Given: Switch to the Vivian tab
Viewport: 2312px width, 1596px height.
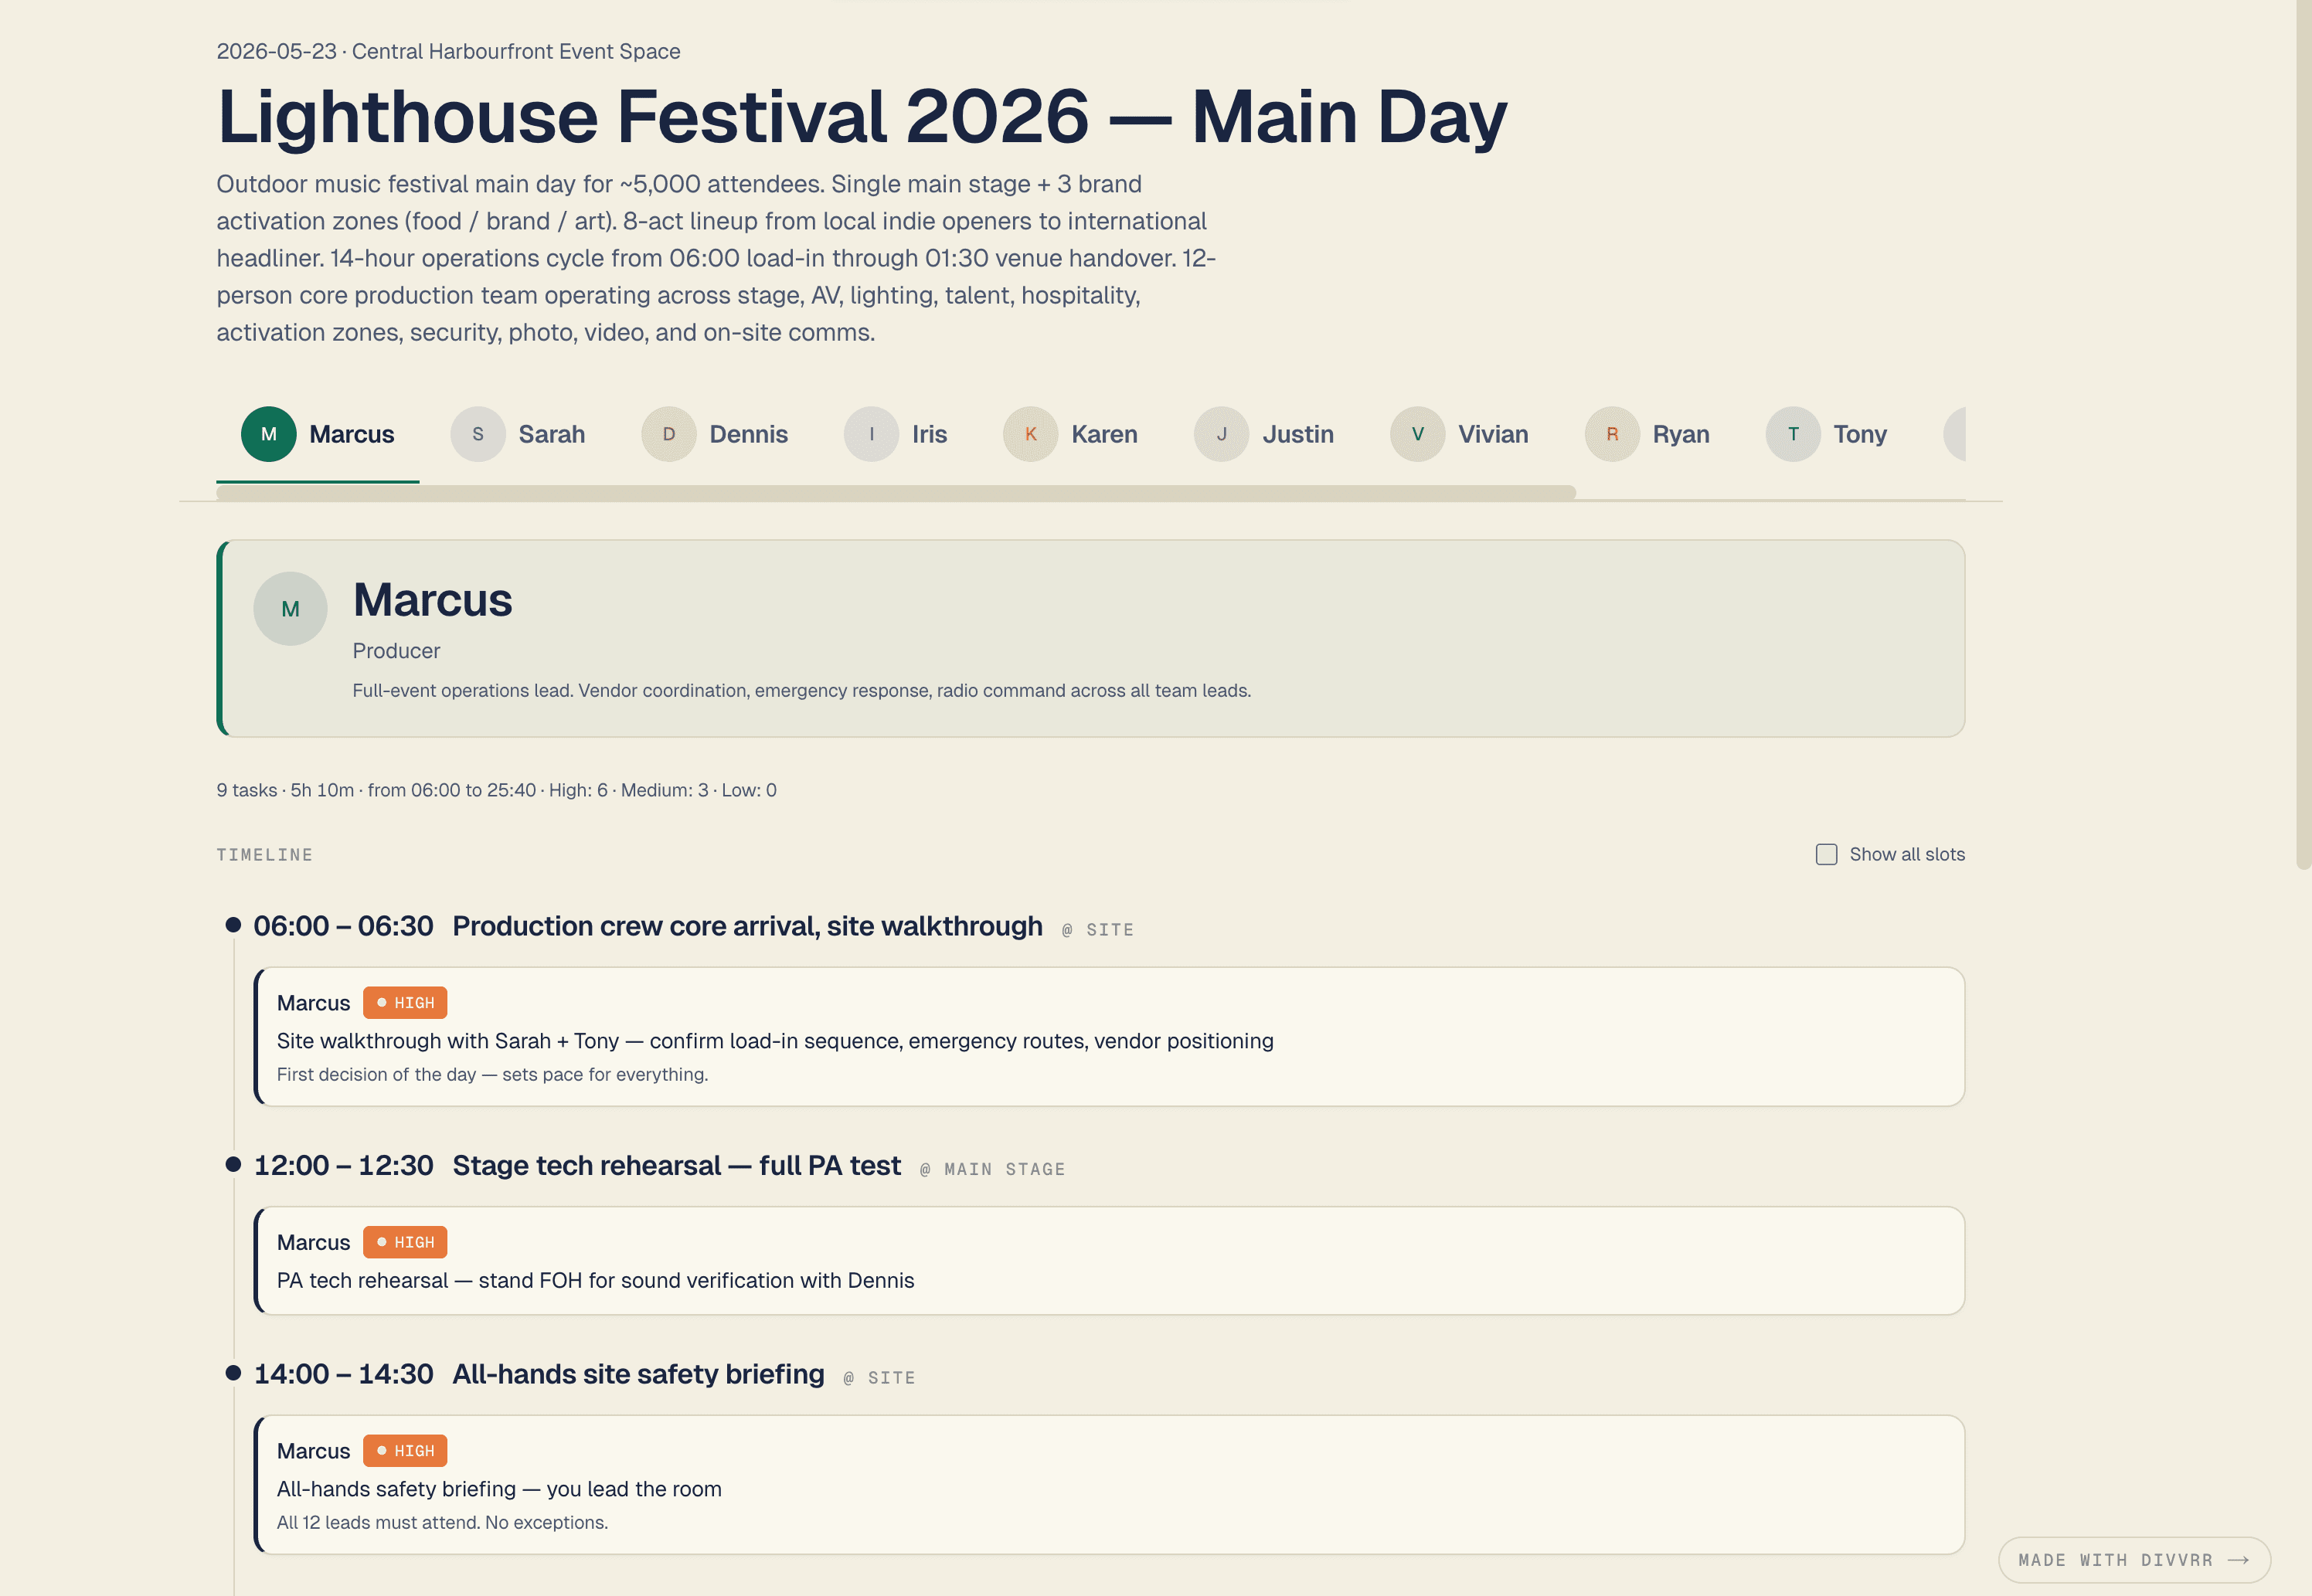Looking at the screenshot, I should click(x=1460, y=434).
